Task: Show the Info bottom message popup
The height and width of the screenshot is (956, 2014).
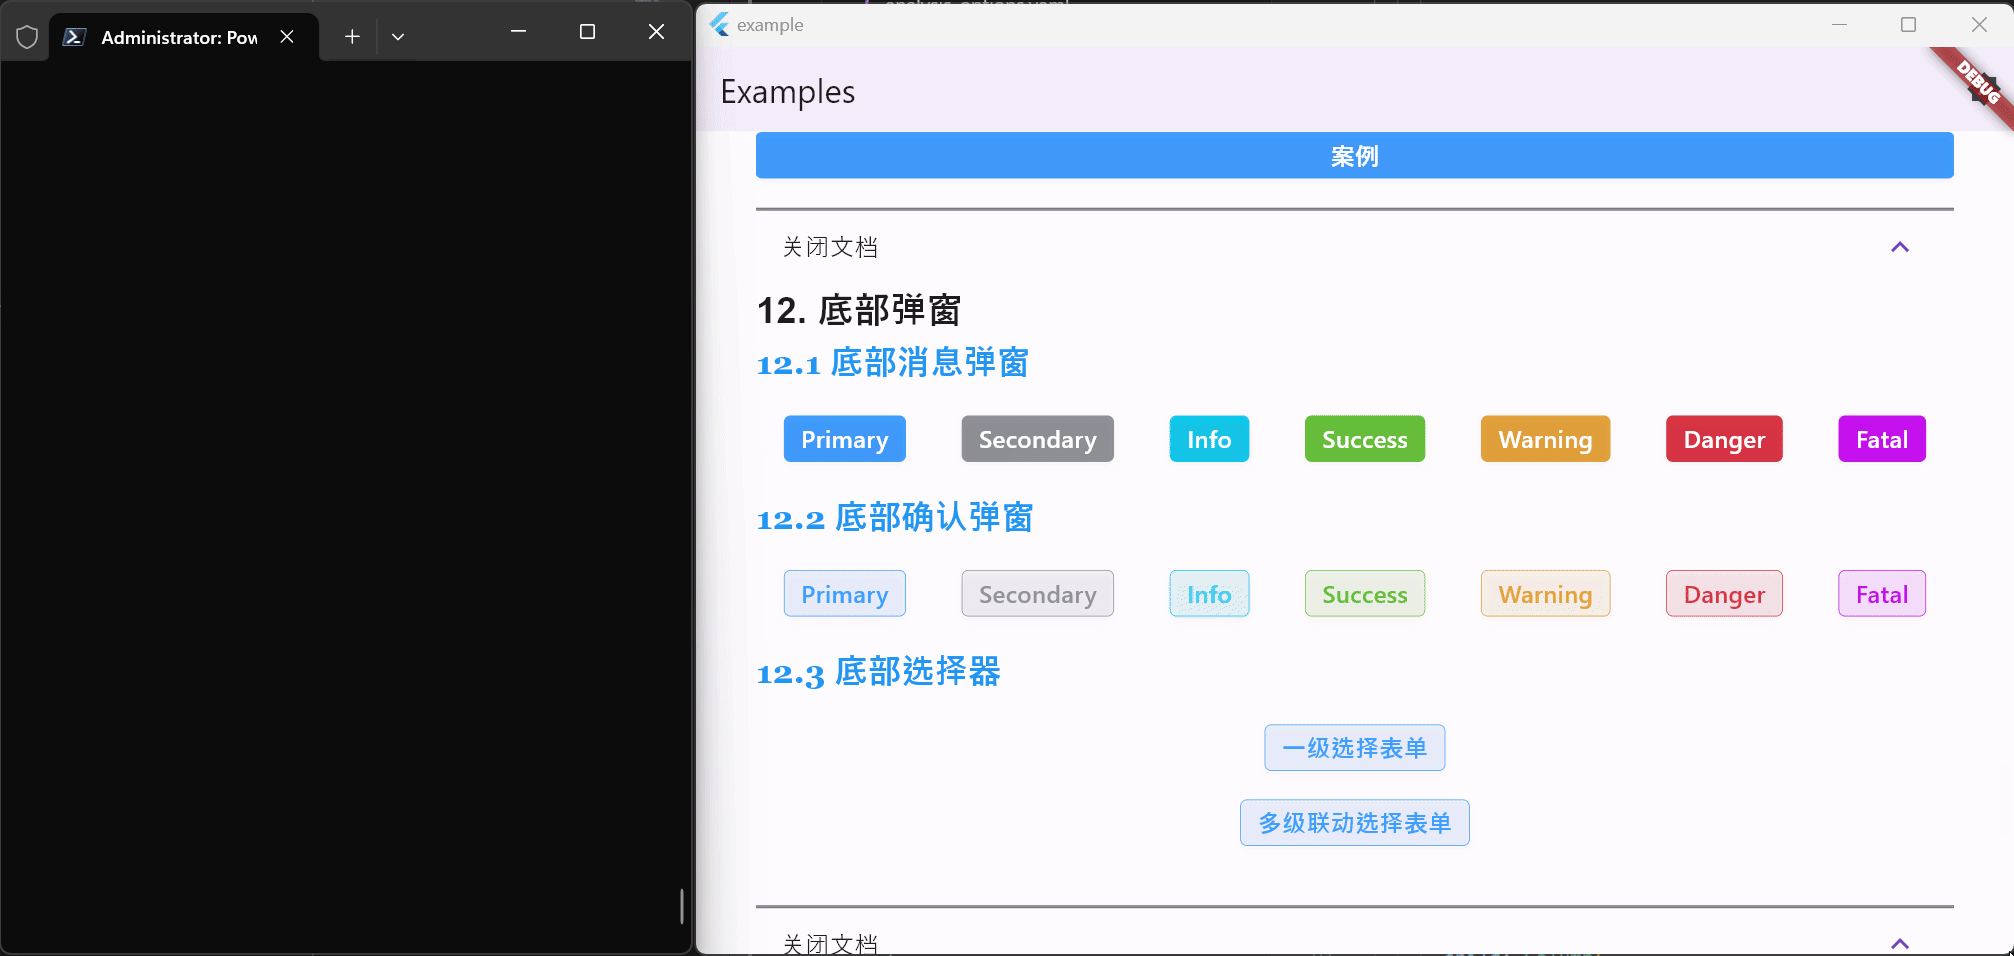Action: 1208,438
